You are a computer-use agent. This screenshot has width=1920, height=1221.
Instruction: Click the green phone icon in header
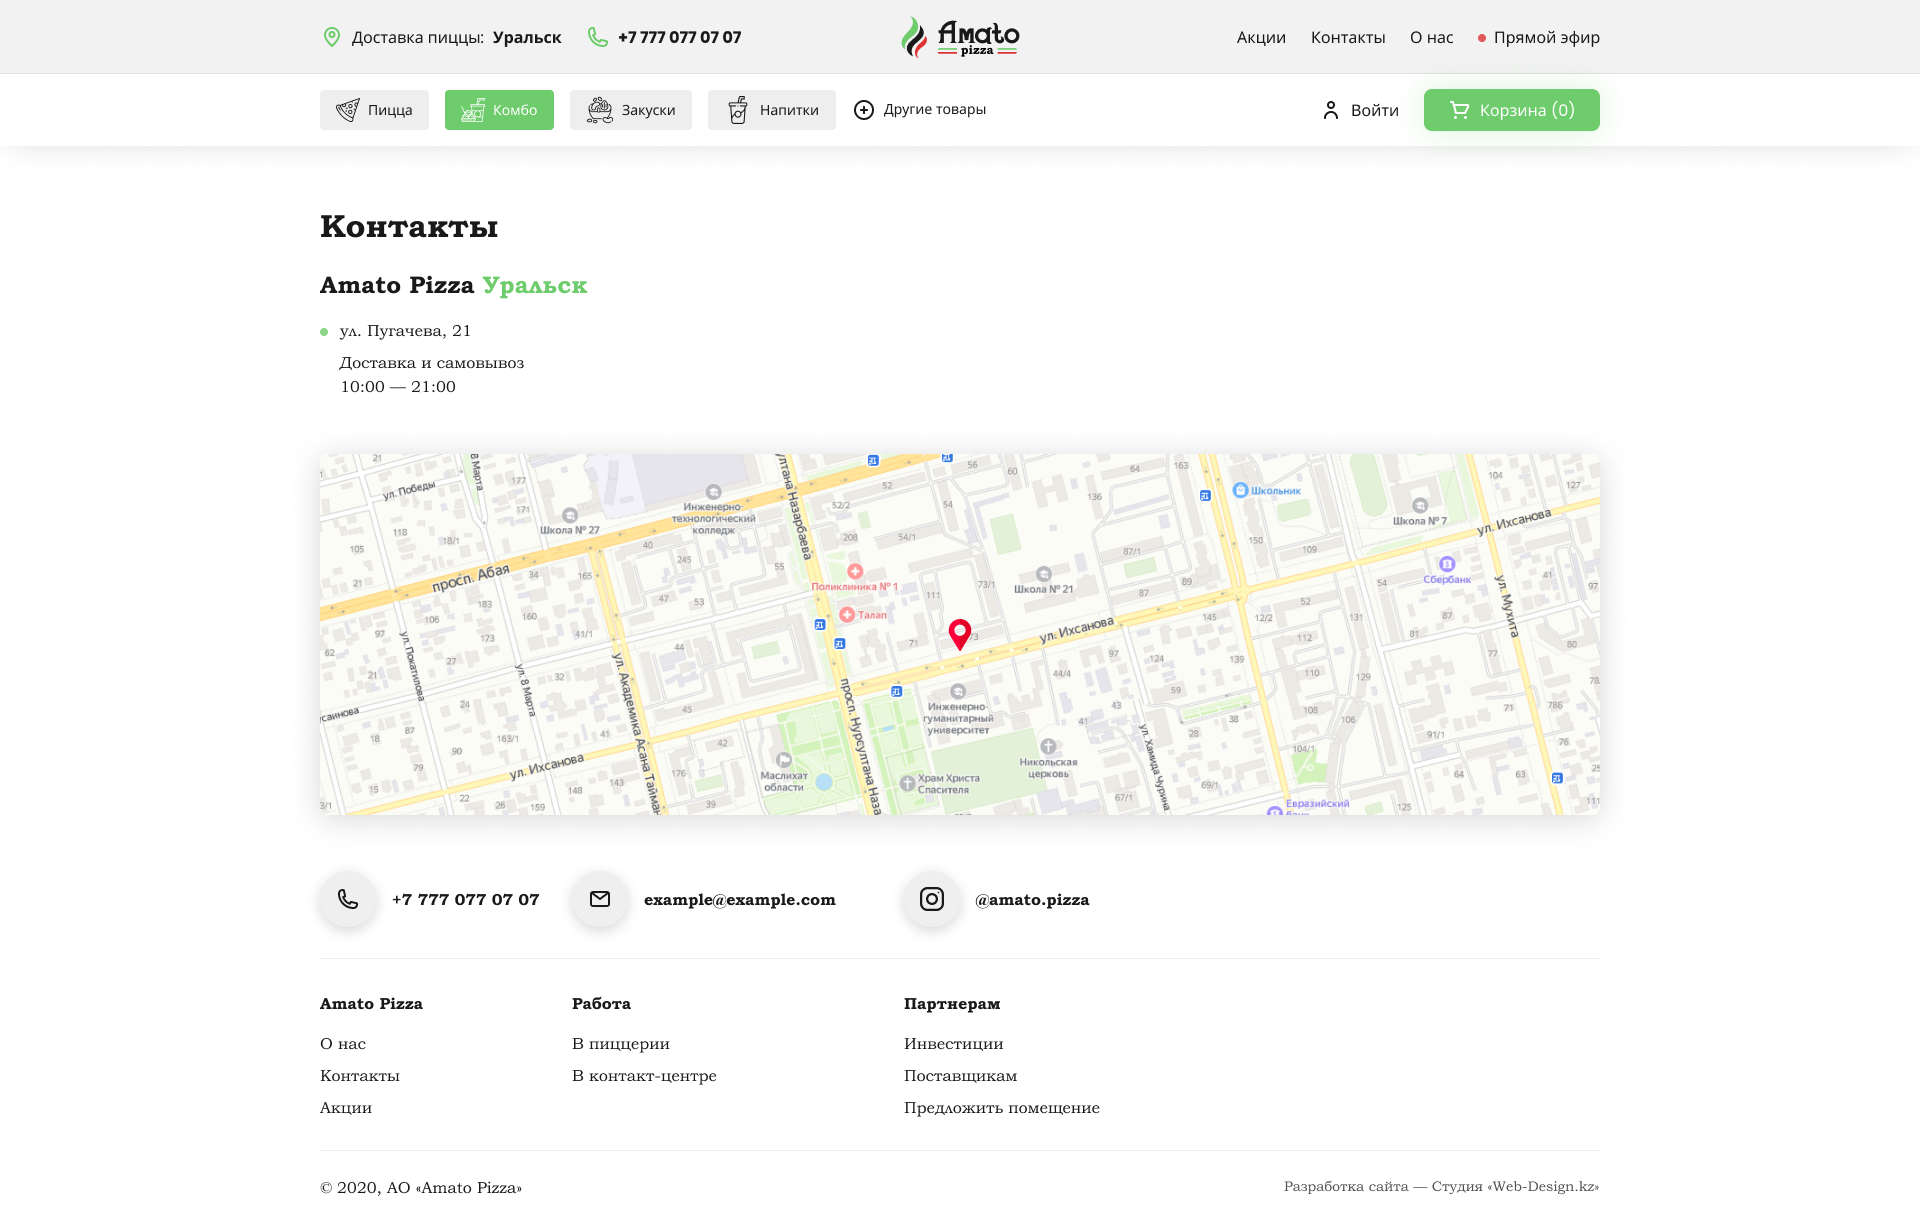point(597,37)
